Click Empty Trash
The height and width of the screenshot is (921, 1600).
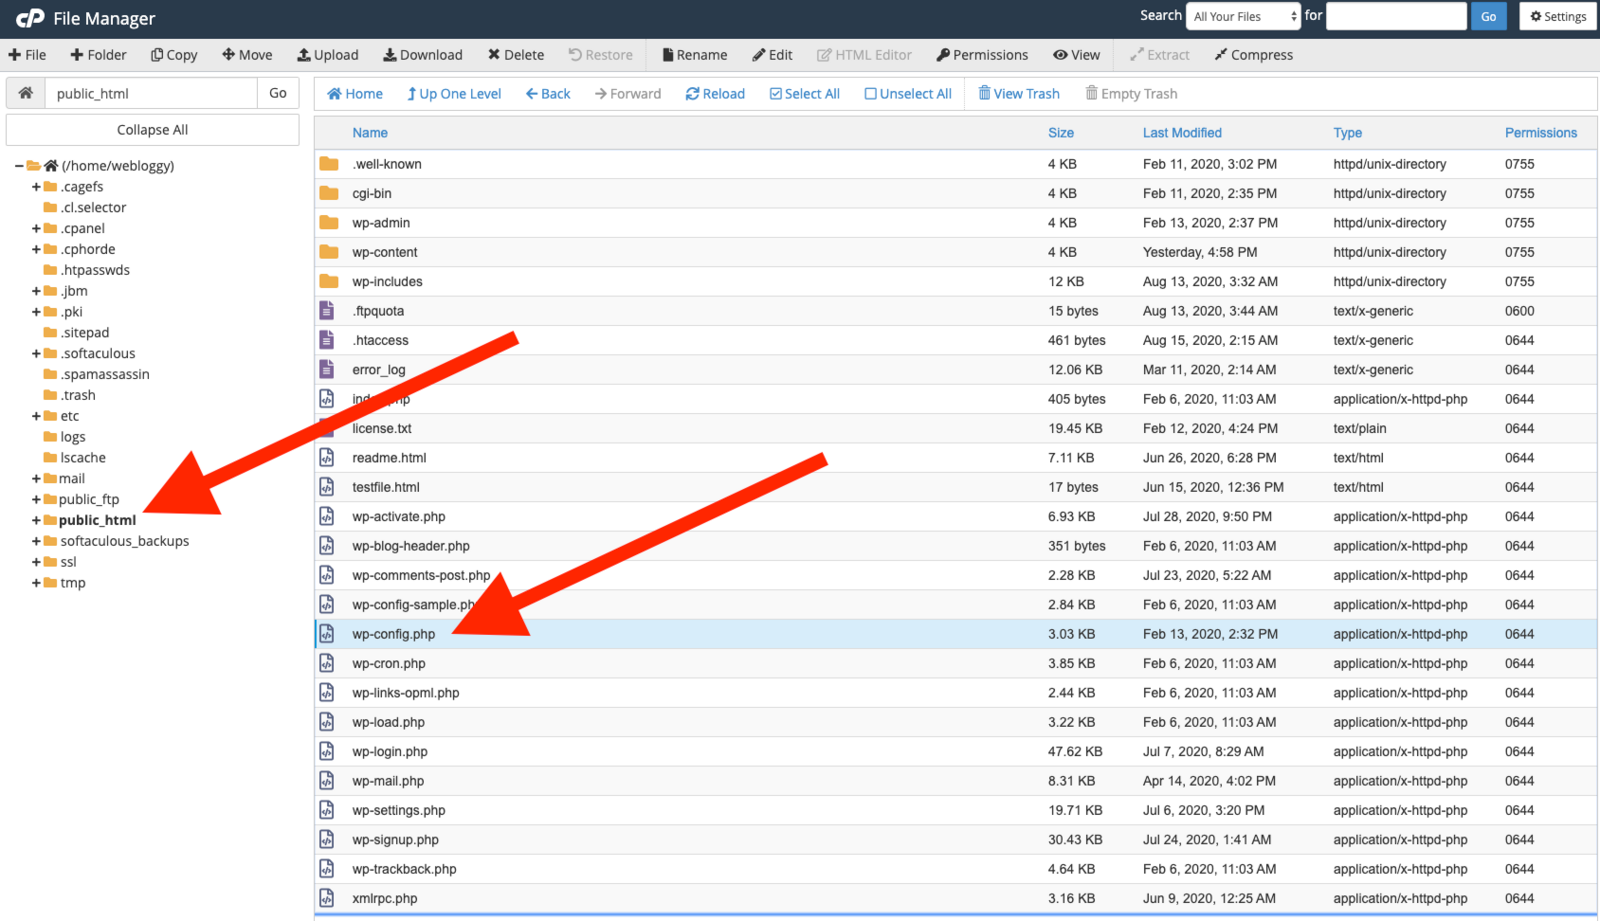1132,94
